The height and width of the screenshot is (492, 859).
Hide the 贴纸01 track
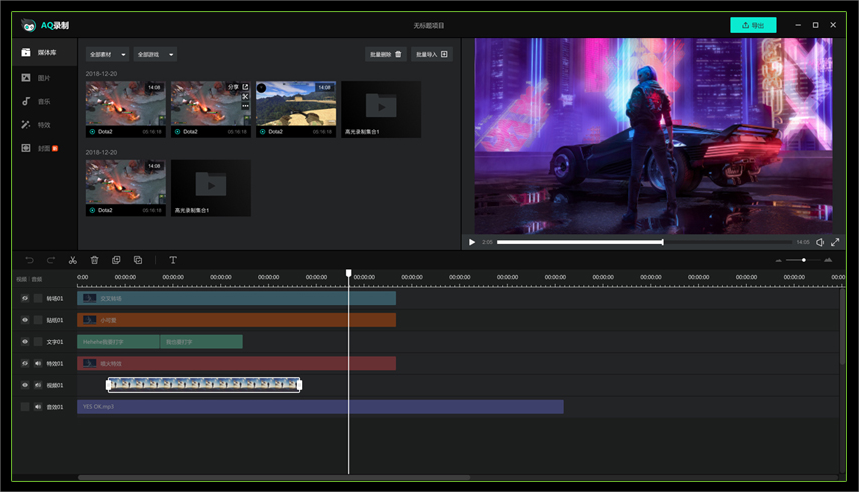[25, 320]
